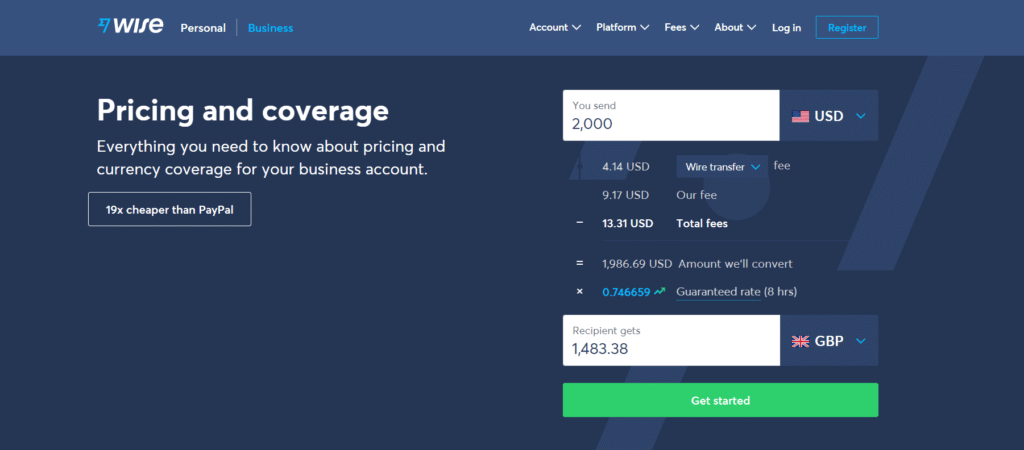The height and width of the screenshot is (450, 1024).
Task: Open the USD currency selector chevron
Action: (861, 116)
